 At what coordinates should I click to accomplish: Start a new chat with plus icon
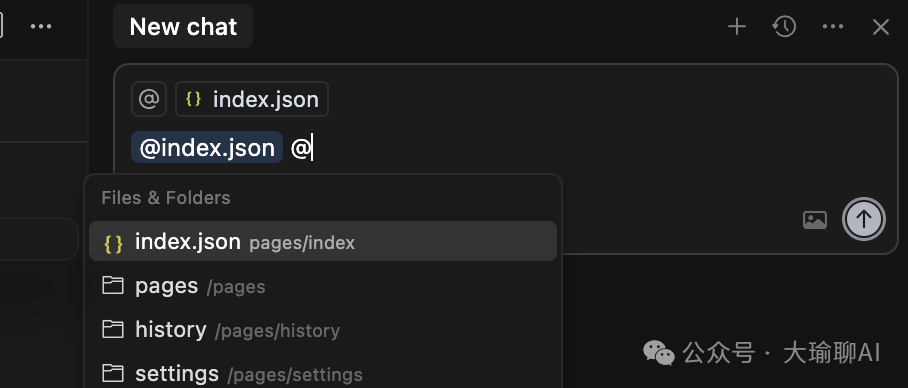tap(737, 27)
